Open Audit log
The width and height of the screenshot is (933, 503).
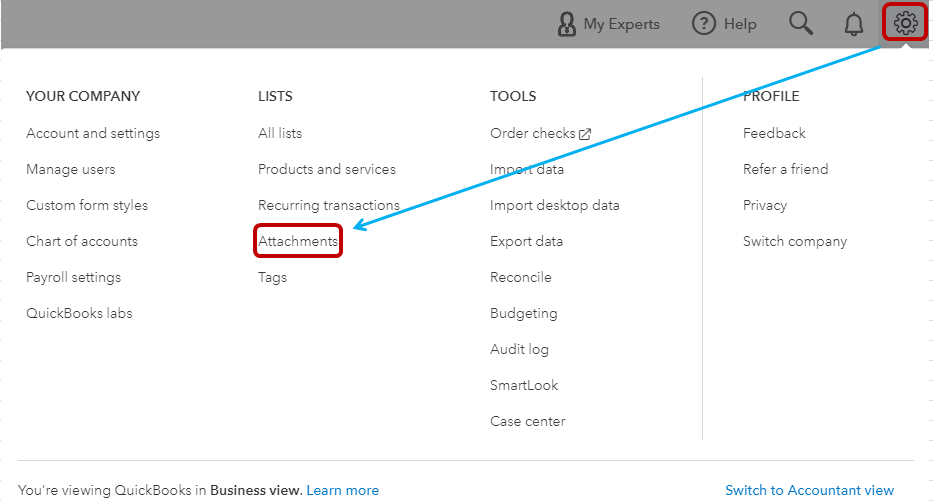tap(519, 349)
